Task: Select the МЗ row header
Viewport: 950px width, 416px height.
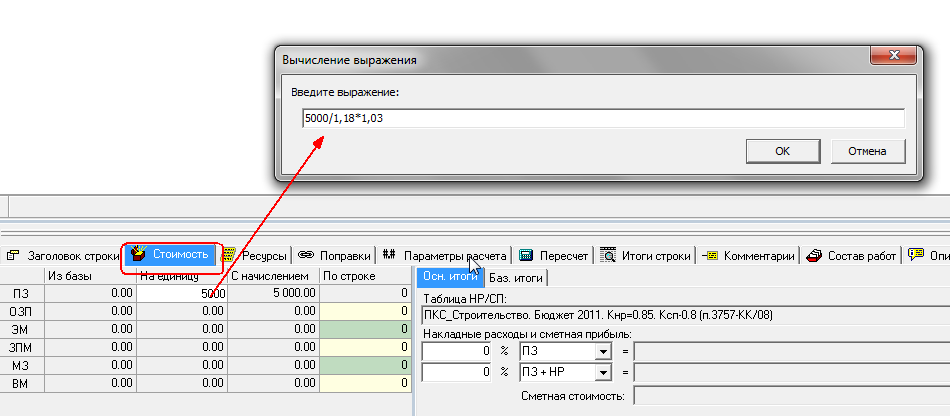Action: pyautogui.click(x=22, y=365)
